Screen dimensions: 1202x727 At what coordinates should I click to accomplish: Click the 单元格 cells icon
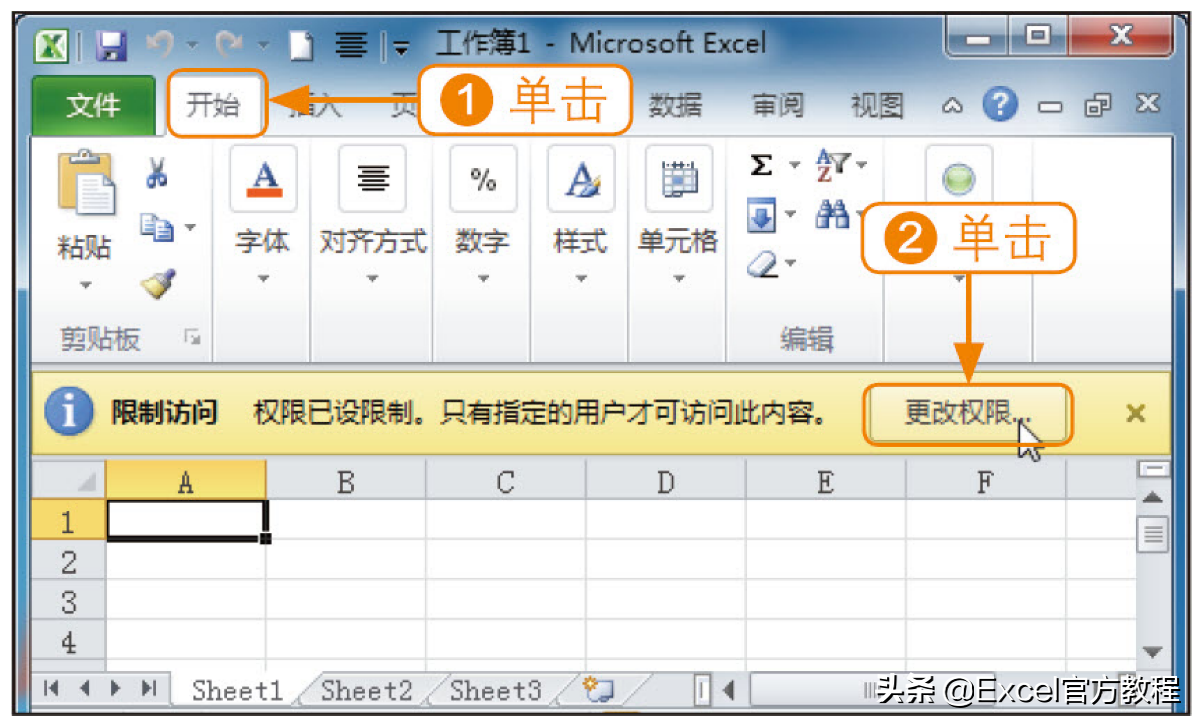678,179
